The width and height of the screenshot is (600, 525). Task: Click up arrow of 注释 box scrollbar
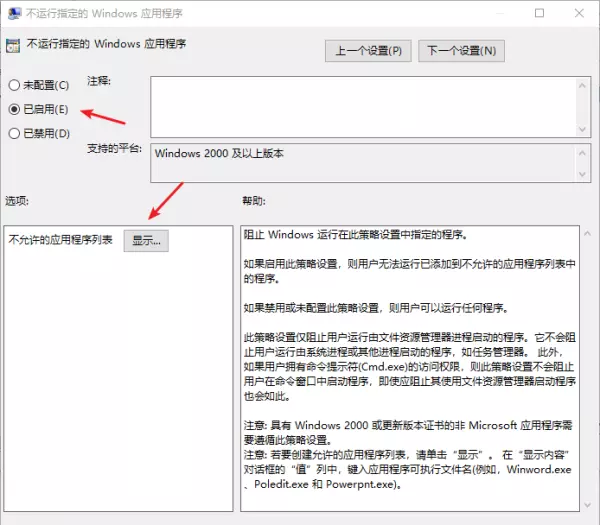coord(582,85)
